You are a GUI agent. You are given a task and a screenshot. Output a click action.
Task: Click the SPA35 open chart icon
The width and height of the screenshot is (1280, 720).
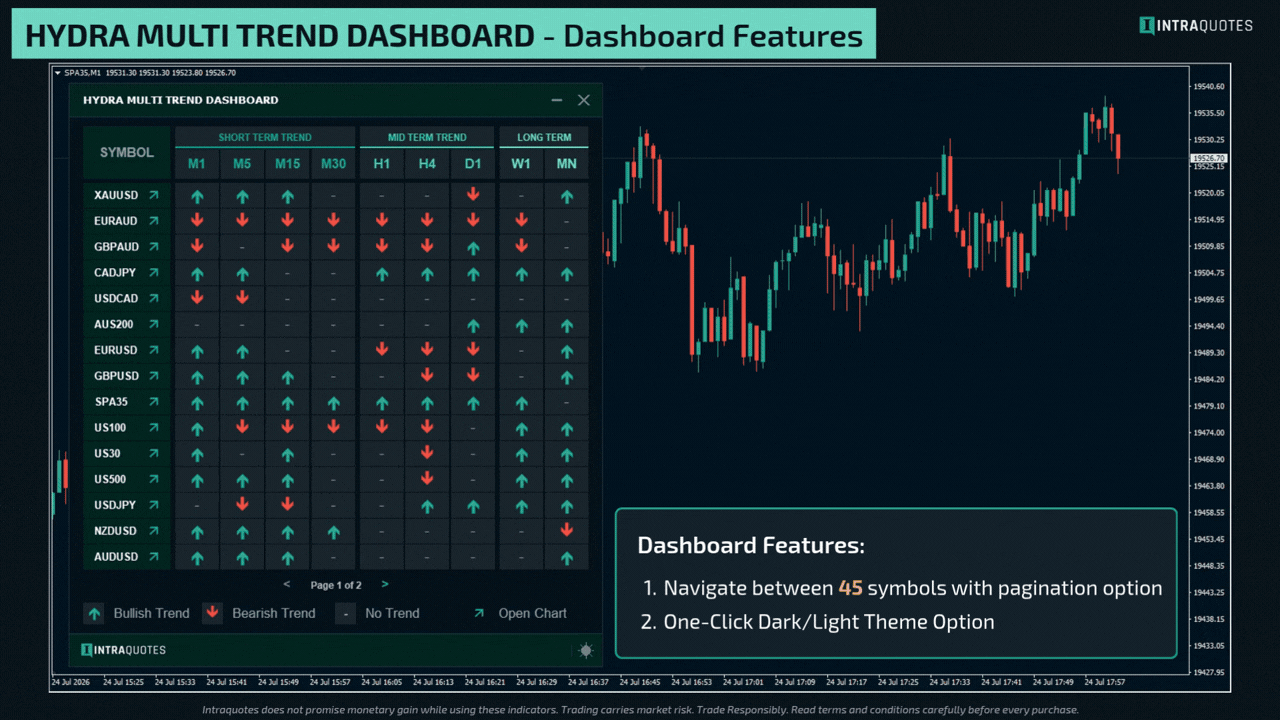(x=154, y=402)
